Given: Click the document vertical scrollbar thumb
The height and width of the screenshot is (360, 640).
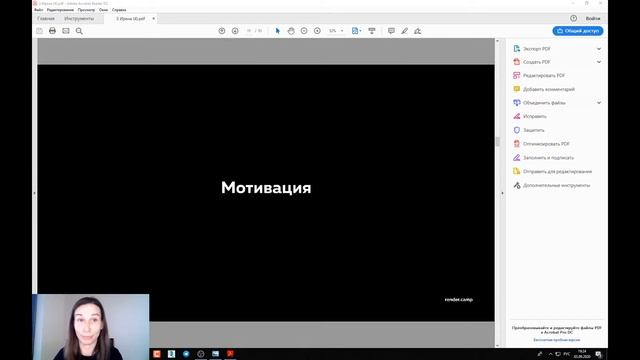Looking at the screenshot, I should (497, 142).
